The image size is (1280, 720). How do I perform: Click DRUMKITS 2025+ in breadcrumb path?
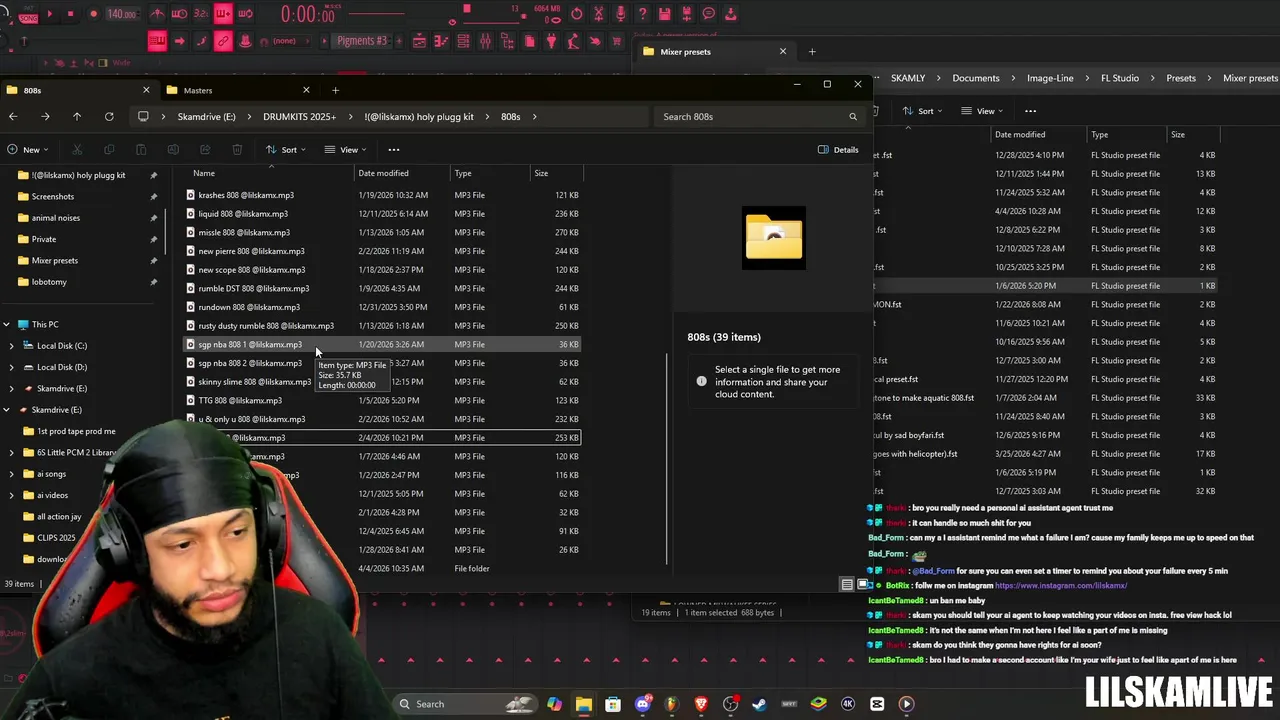(x=299, y=117)
